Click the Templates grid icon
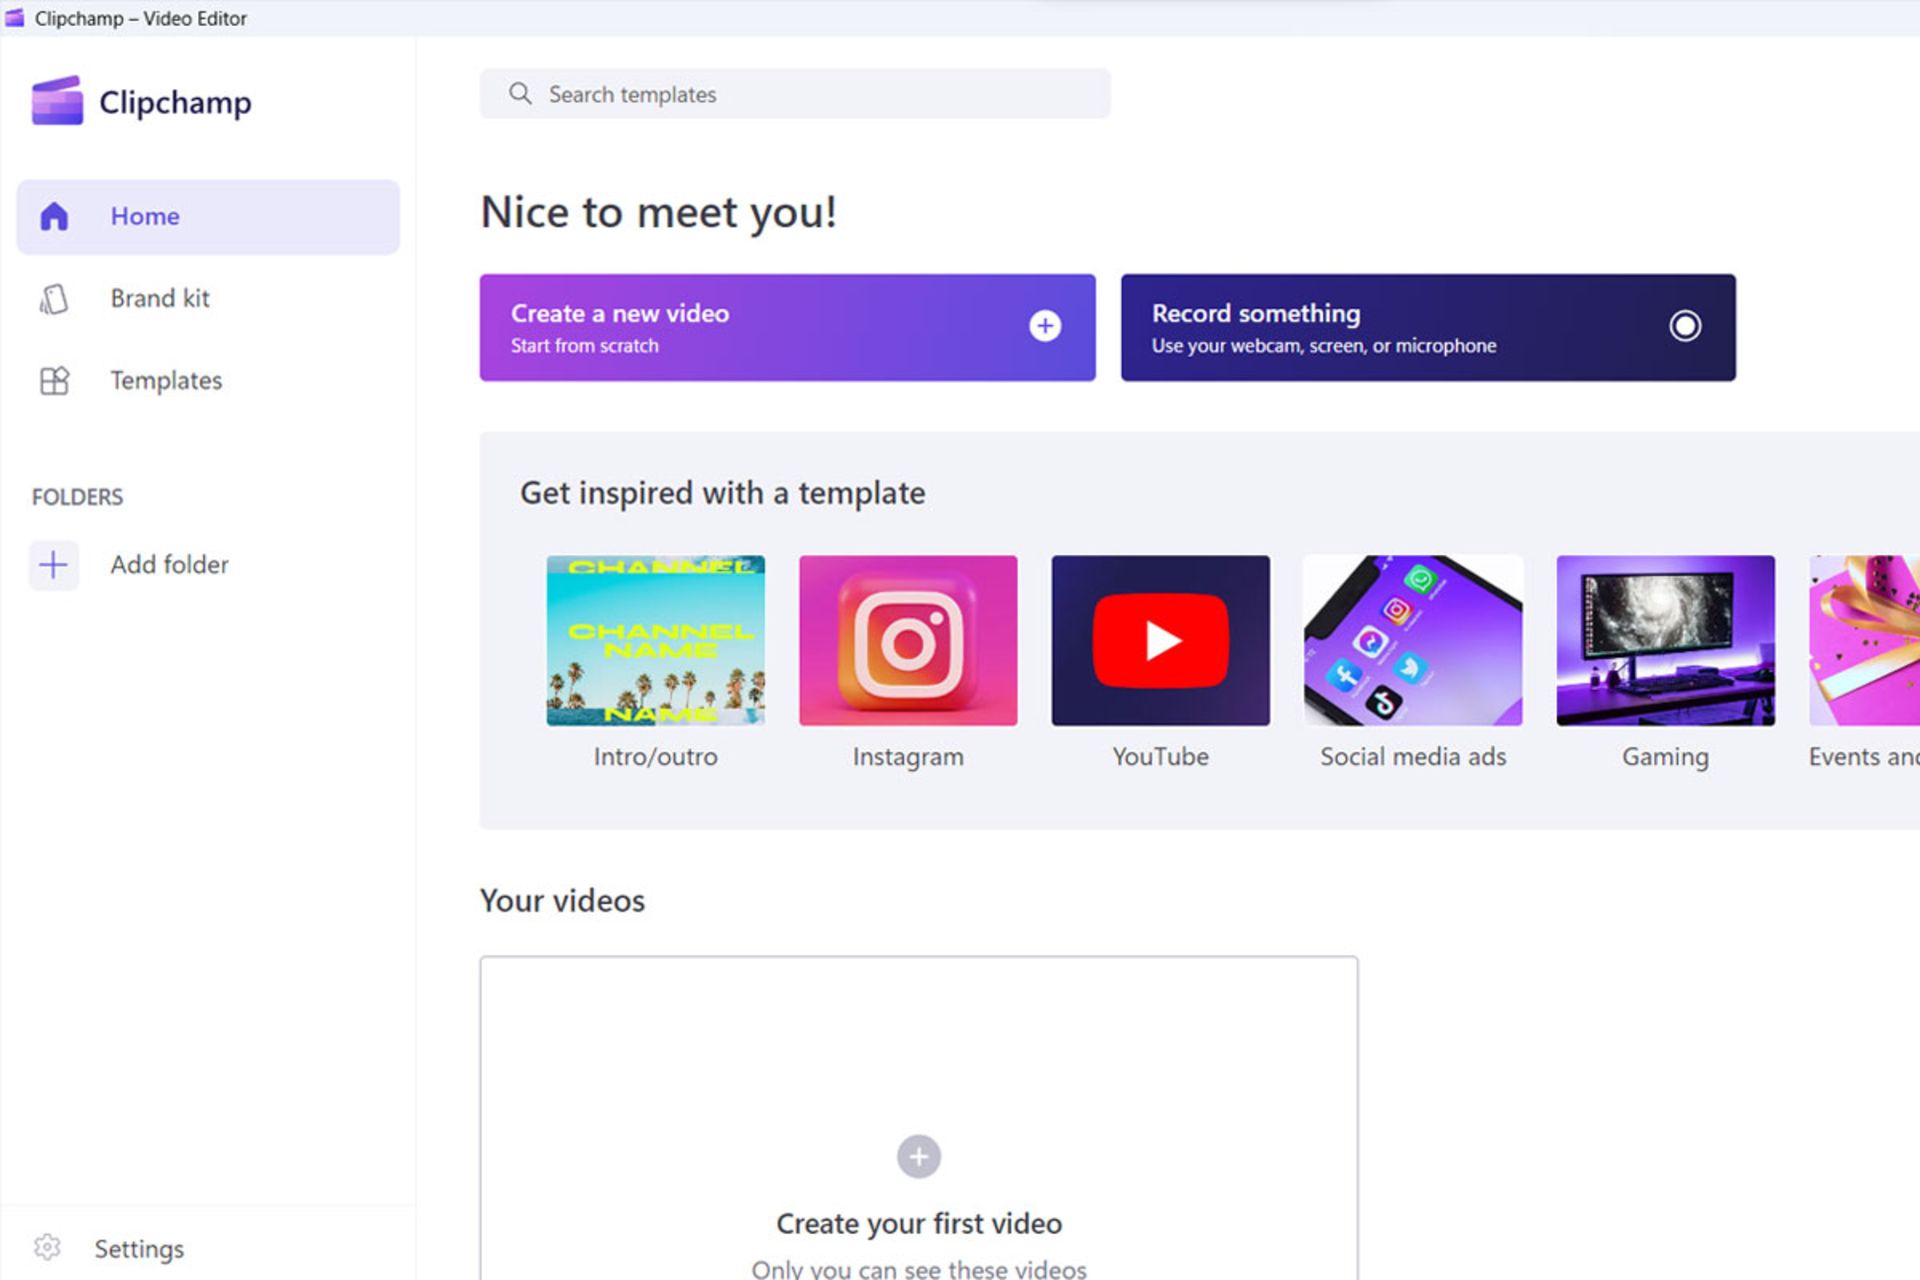The image size is (1920, 1280). [54, 381]
